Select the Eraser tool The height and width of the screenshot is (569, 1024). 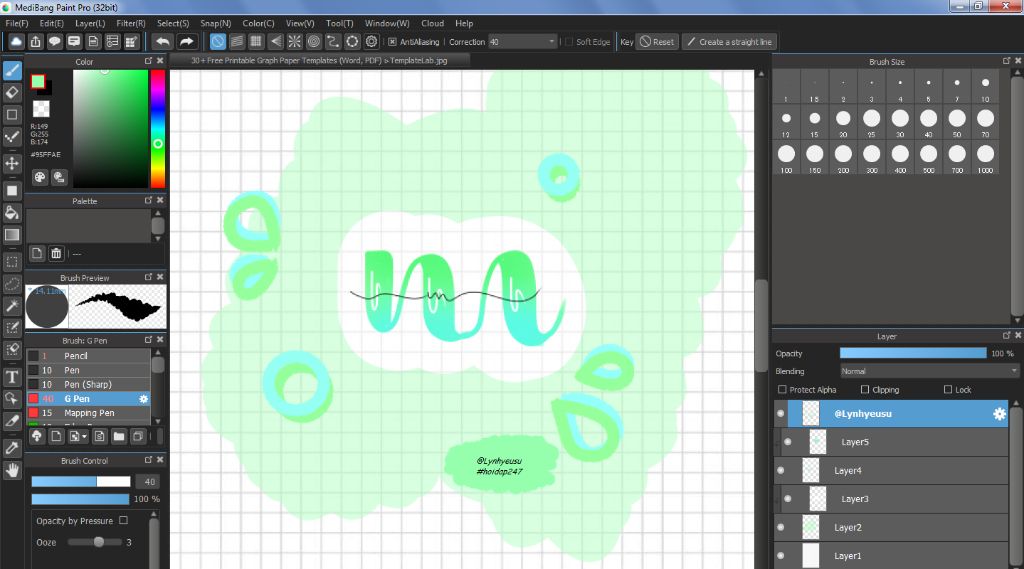(x=12, y=93)
